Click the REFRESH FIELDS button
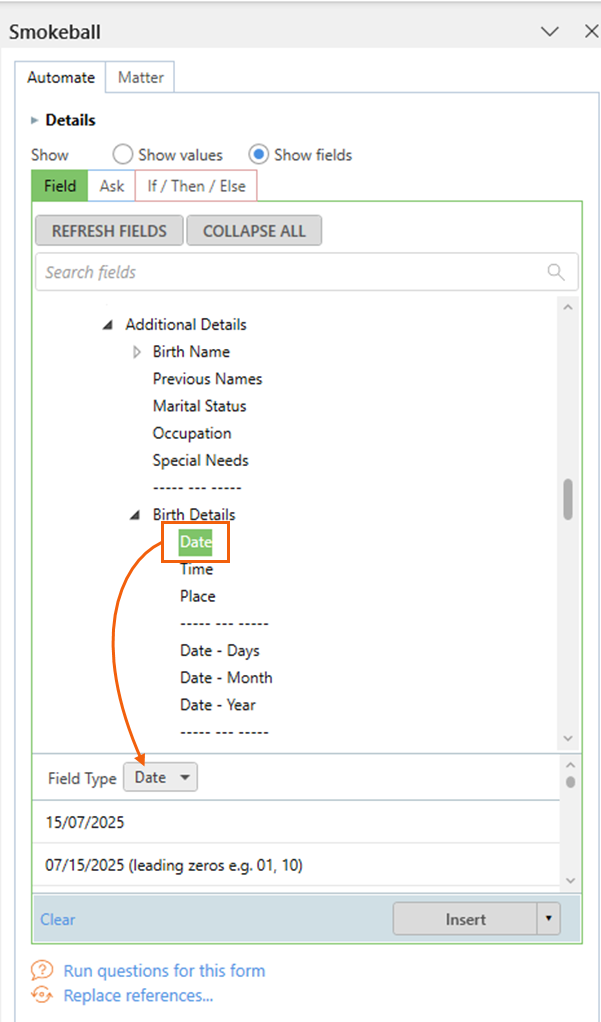The height and width of the screenshot is (1022, 601). pyautogui.click(x=110, y=231)
